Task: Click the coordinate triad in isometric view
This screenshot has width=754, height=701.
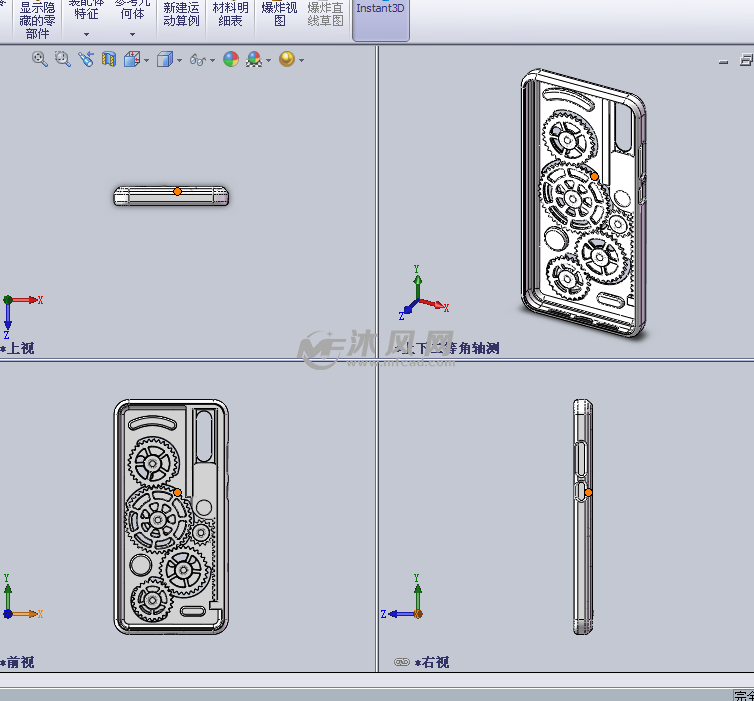Action: pos(423,292)
